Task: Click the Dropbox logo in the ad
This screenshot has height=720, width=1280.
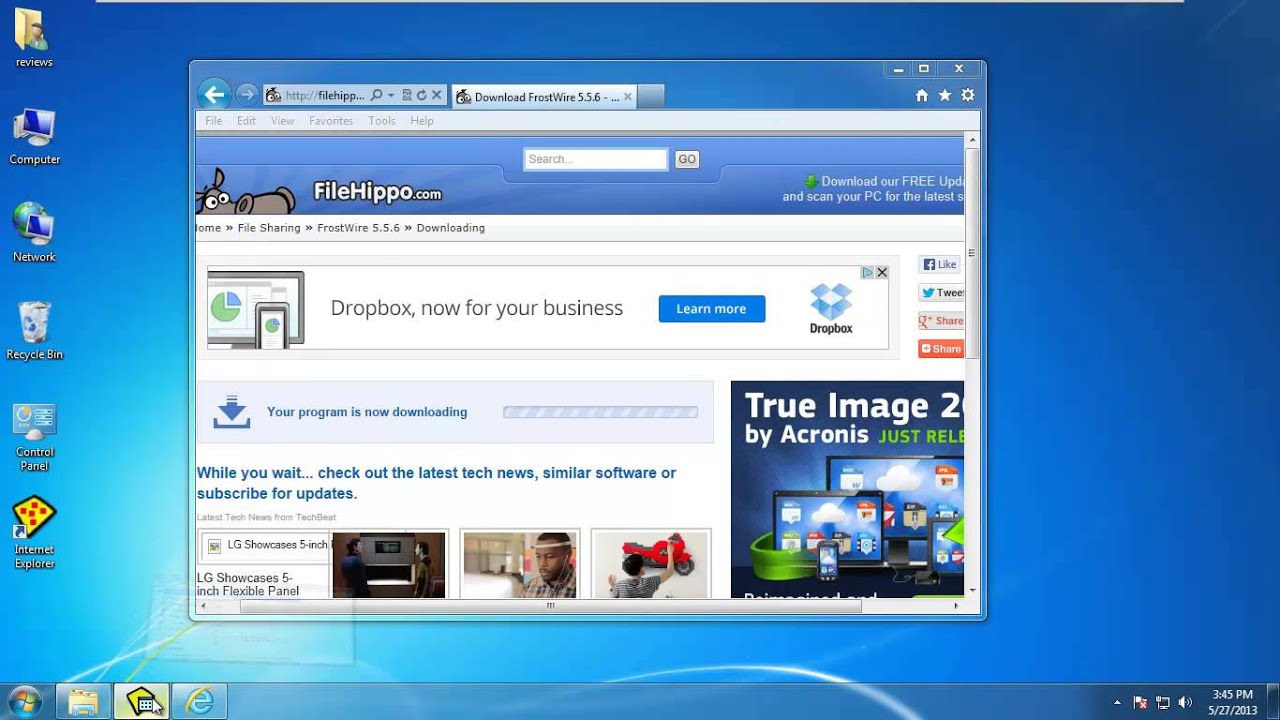Action: pyautogui.click(x=831, y=309)
